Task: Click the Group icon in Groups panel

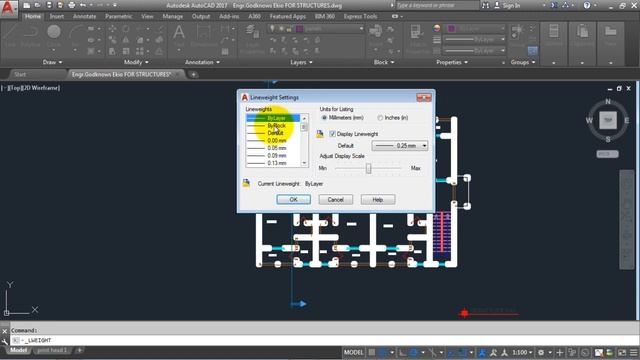Action: tap(518, 32)
